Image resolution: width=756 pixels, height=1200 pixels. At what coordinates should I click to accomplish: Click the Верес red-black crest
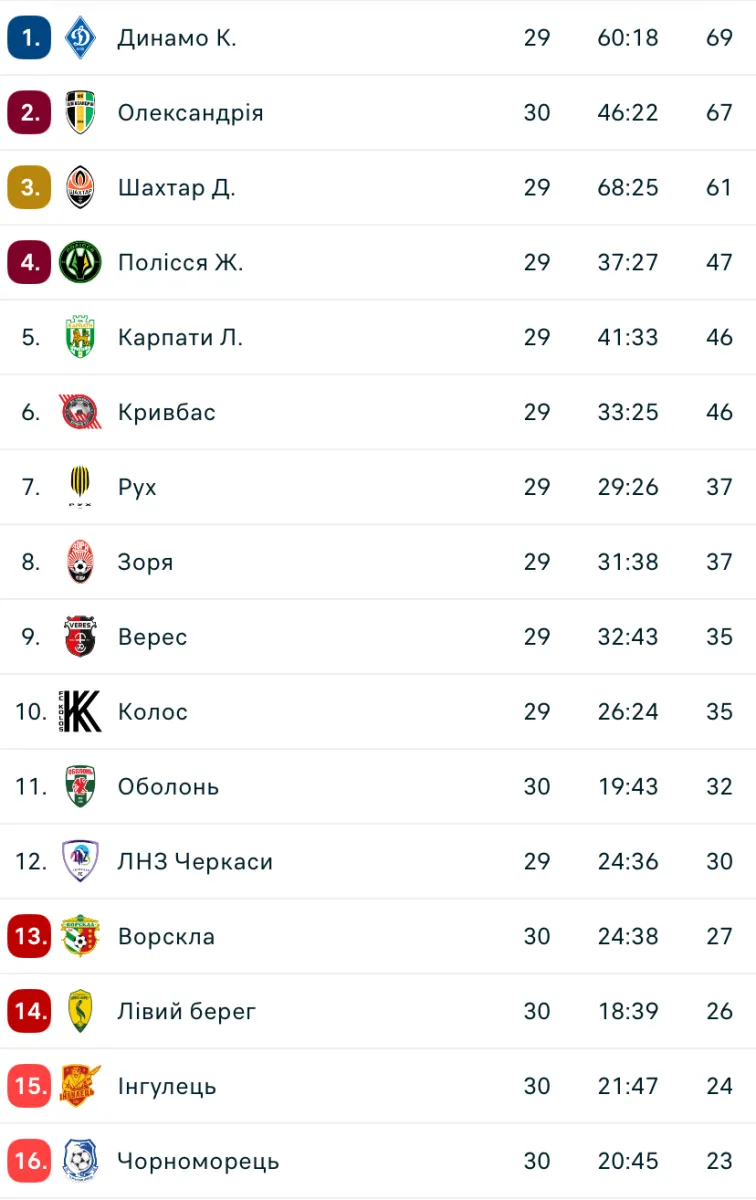[80, 637]
